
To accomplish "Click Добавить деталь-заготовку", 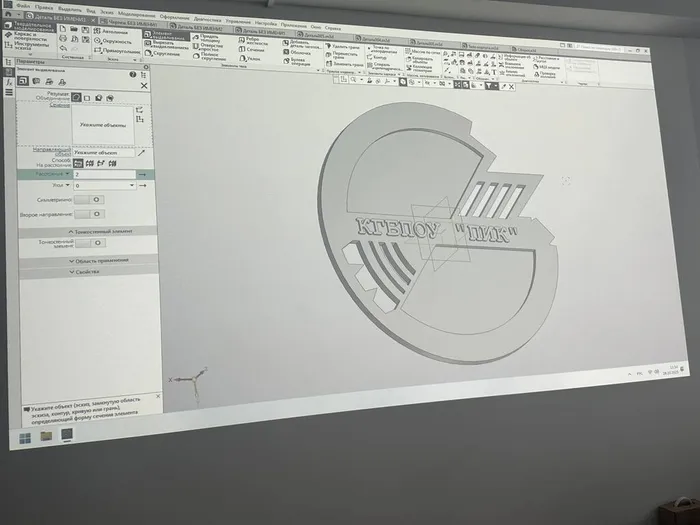I will 302,45.
